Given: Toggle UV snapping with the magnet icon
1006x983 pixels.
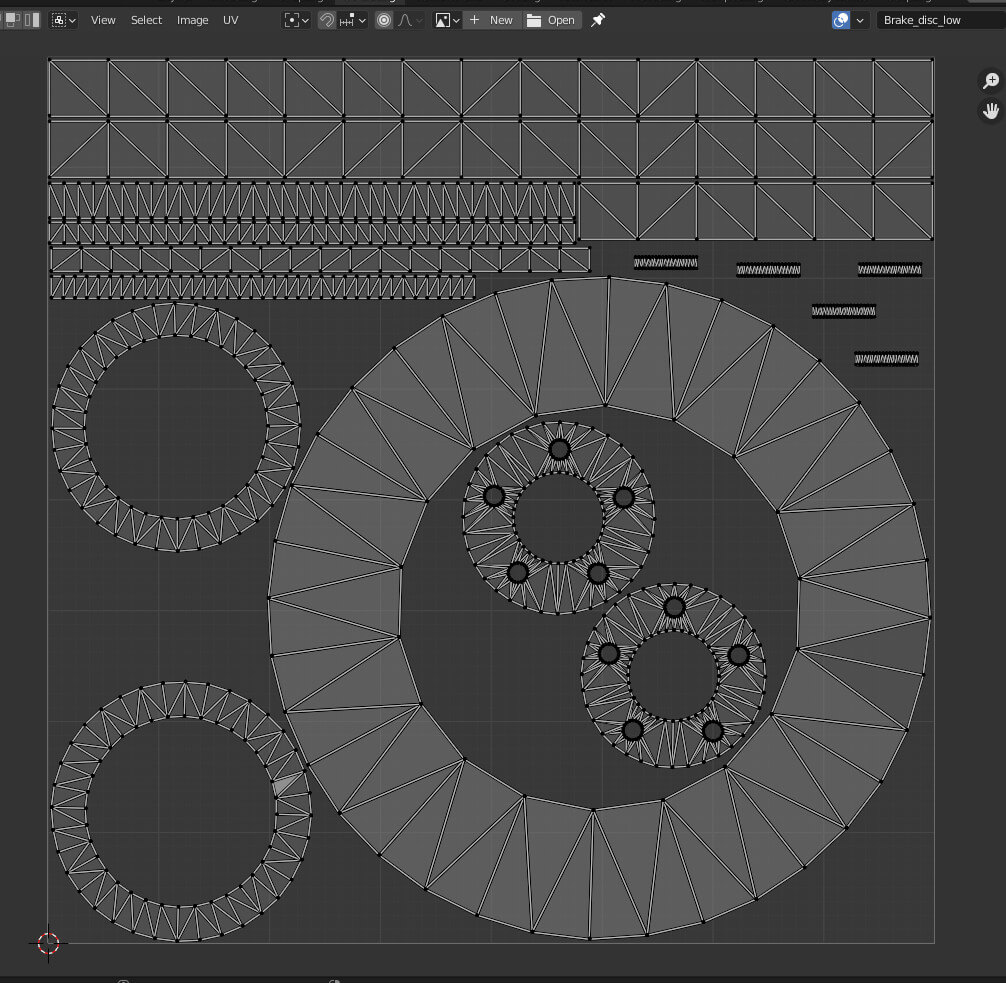Looking at the screenshot, I should pyautogui.click(x=327, y=20).
